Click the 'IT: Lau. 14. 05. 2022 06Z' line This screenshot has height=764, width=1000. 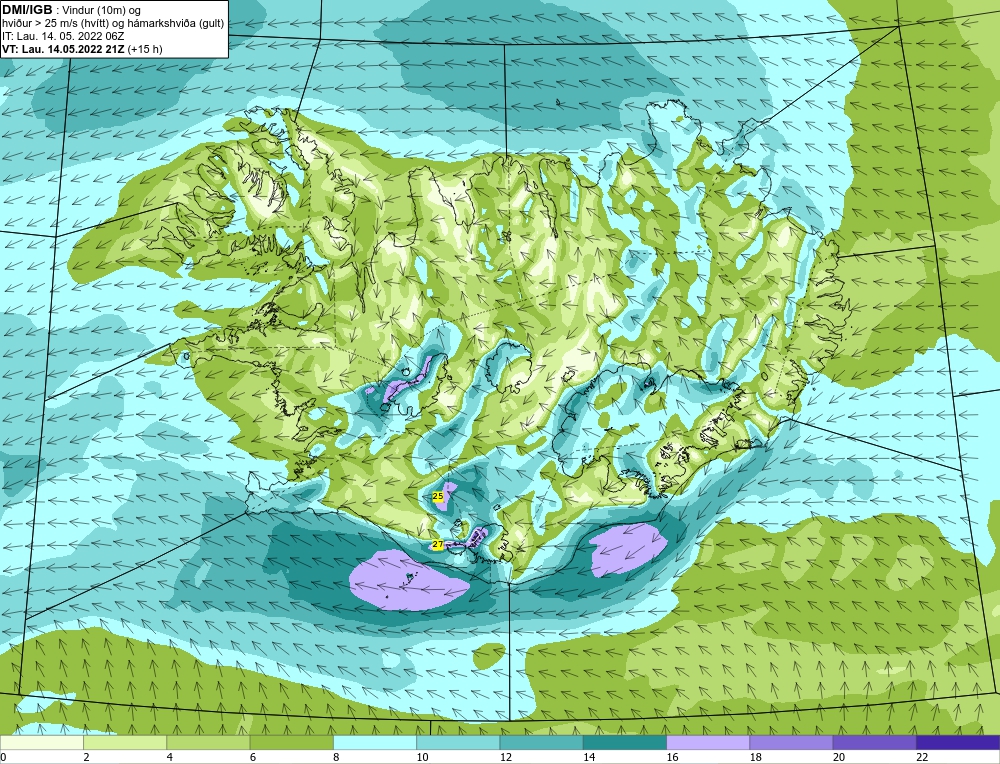(62, 36)
